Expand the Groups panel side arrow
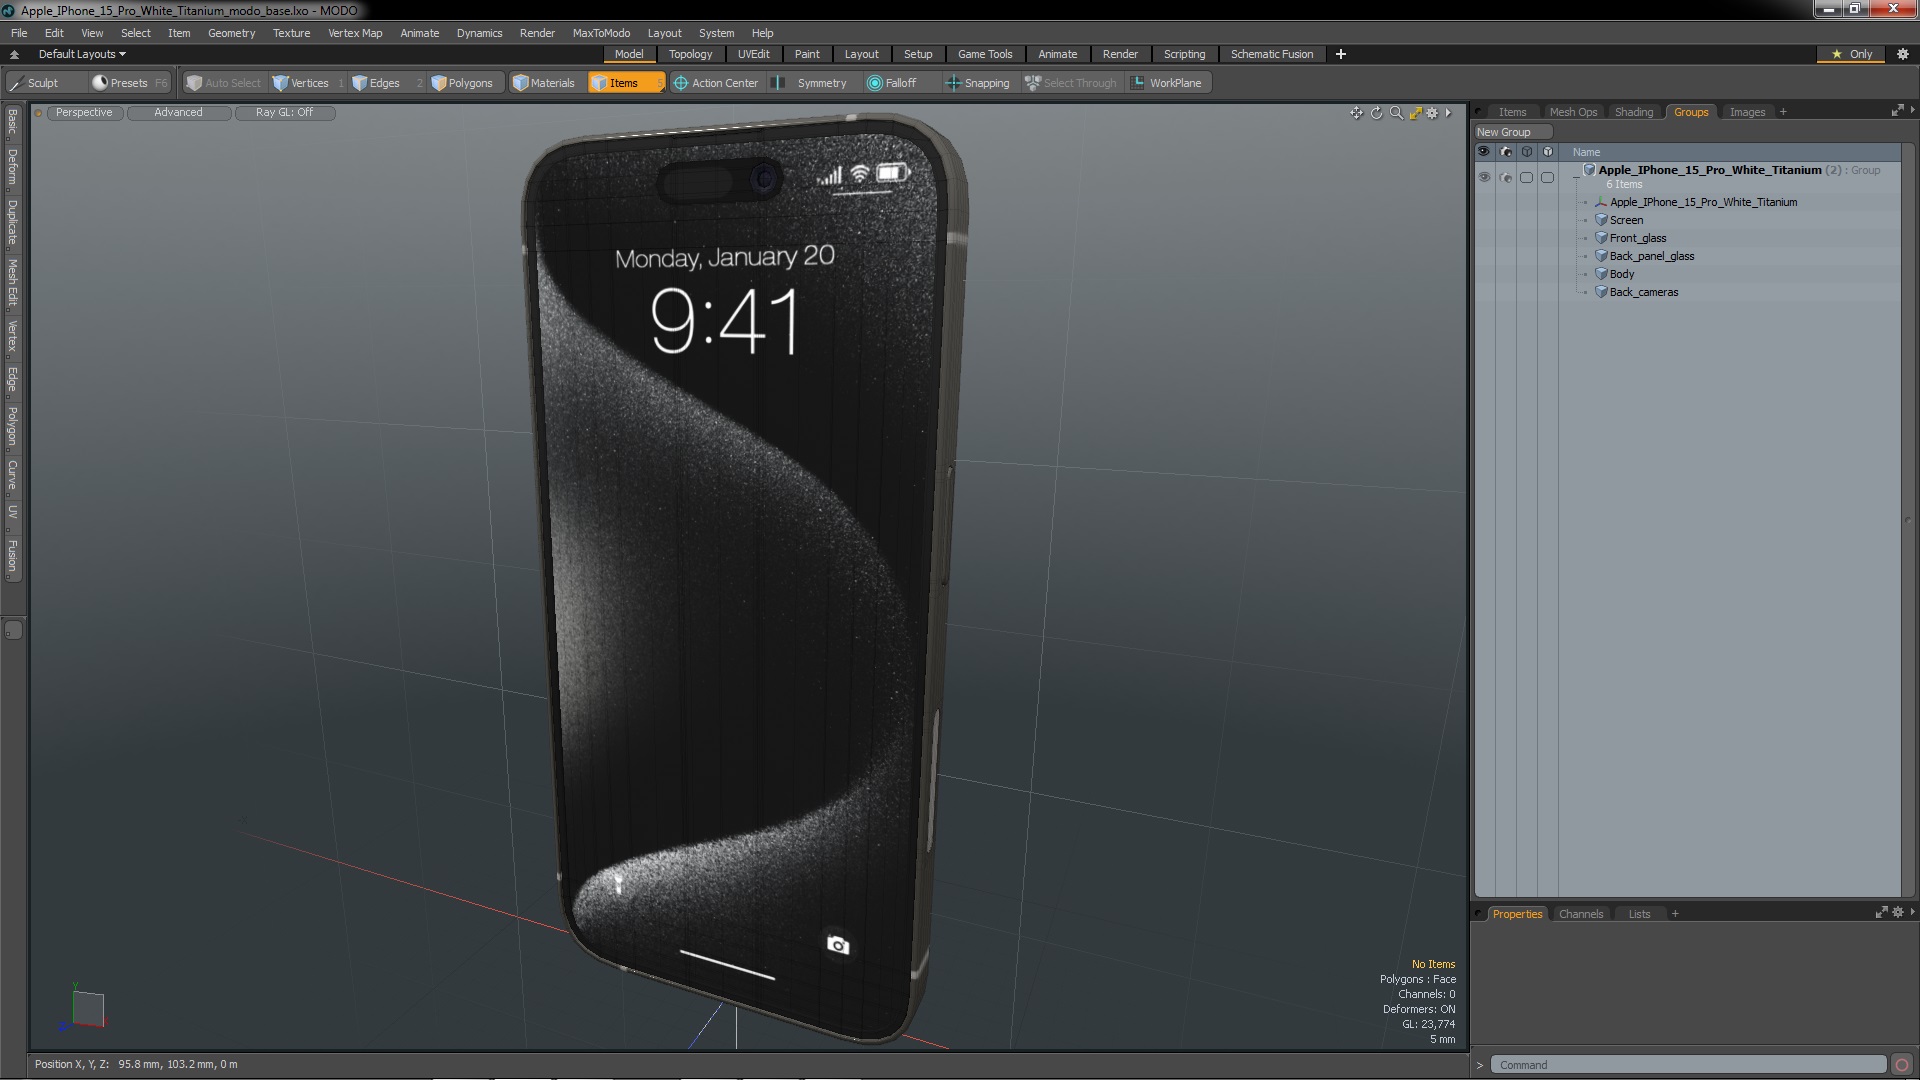Image resolution: width=1920 pixels, height=1080 pixels. (x=1912, y=110)
